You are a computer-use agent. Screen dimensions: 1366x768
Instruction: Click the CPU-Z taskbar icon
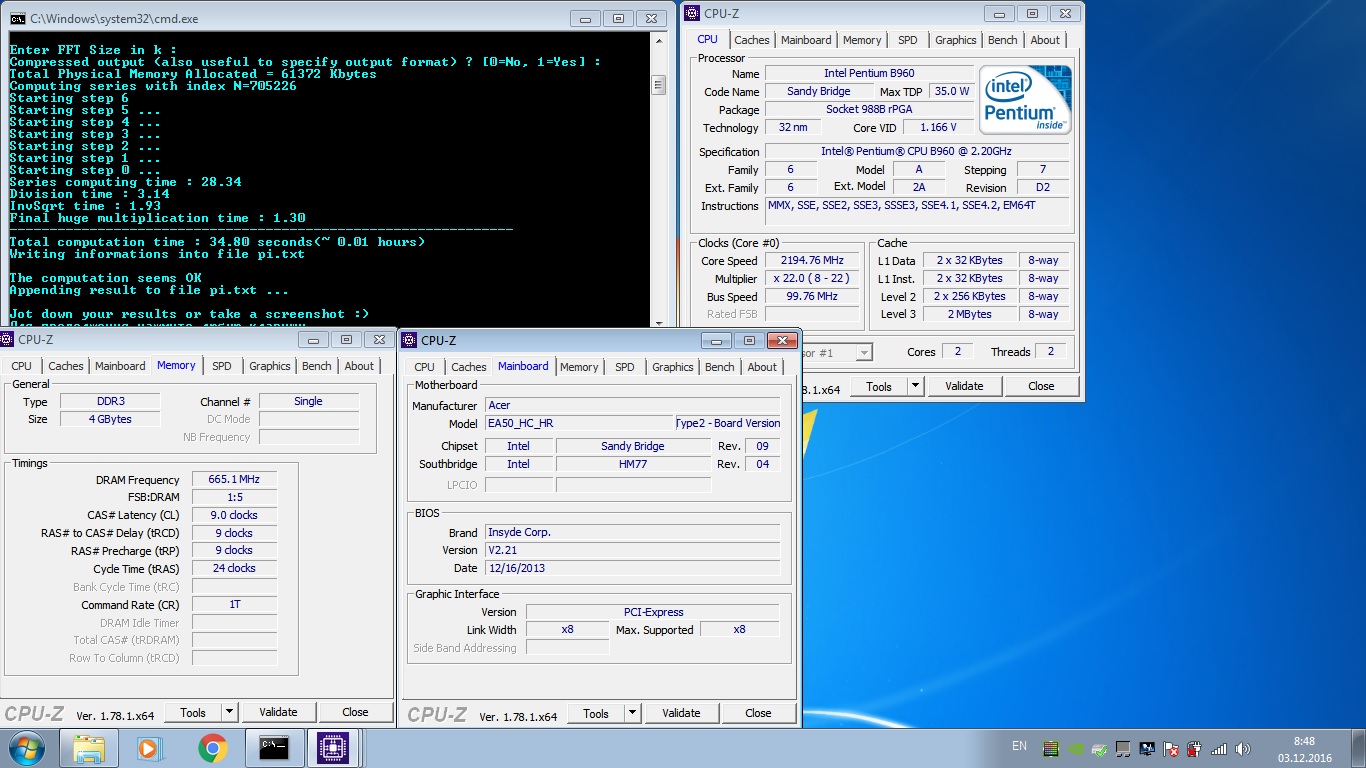pyautogui.click(x=331, y=748)
